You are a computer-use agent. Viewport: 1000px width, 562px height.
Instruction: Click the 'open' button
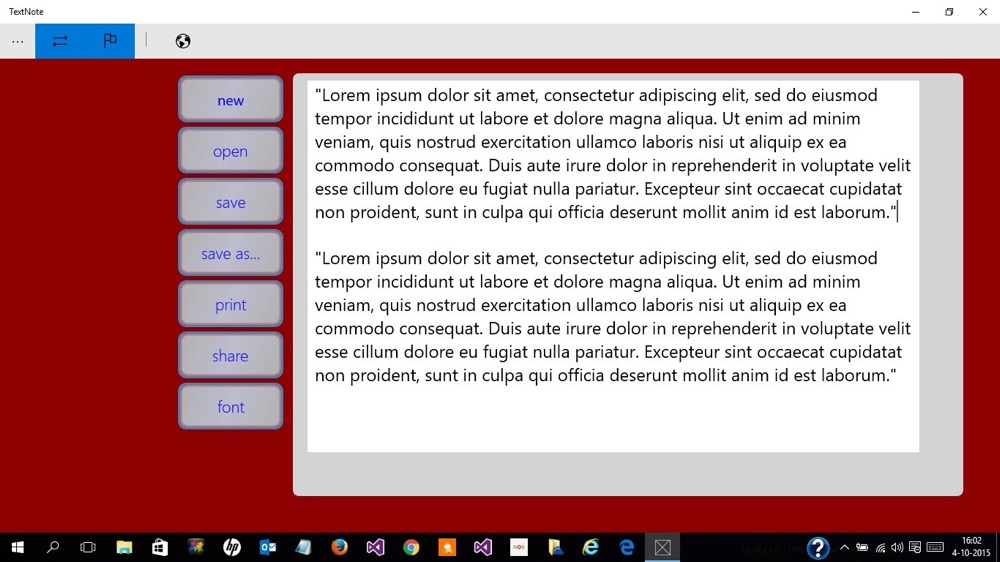click(230, 151)
